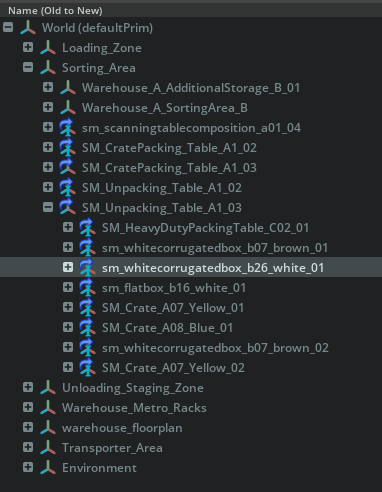Expand SM_HeavyDutyPackingTable_C02_01 node
Viewport: 382px width, 492px height.
tap(68, 227)
